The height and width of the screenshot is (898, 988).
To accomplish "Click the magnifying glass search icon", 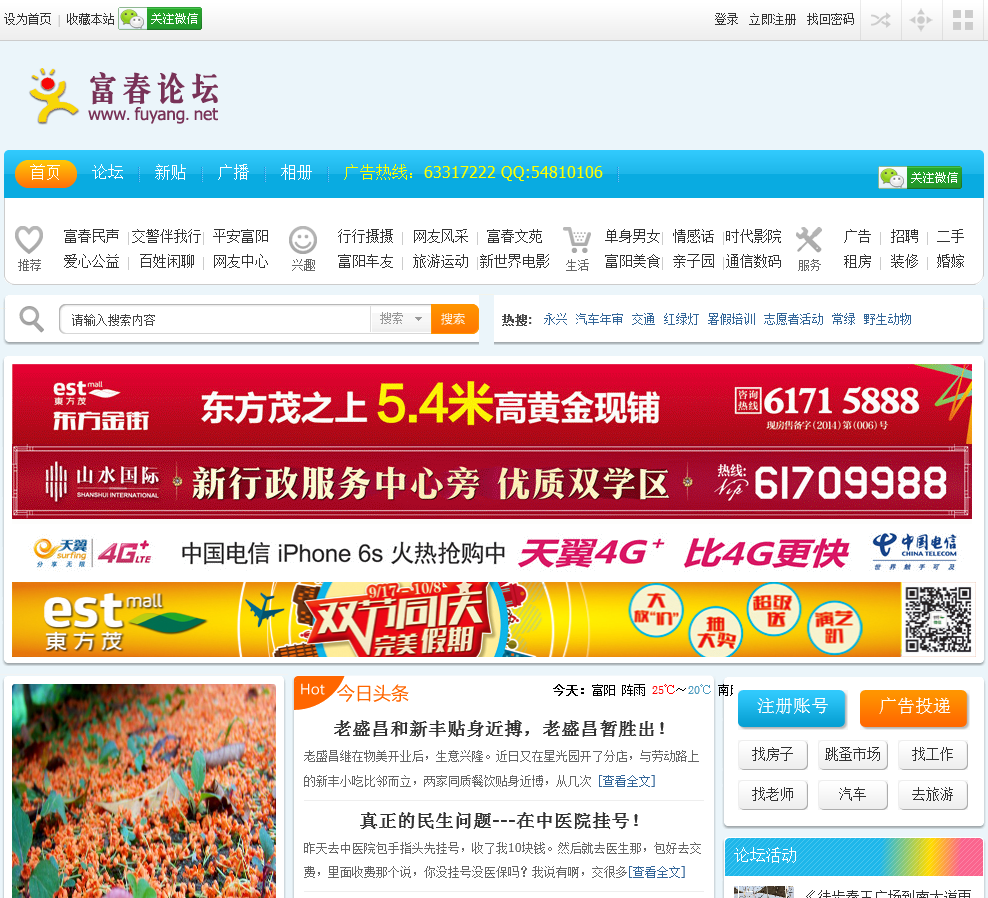I will click(32, 319).
